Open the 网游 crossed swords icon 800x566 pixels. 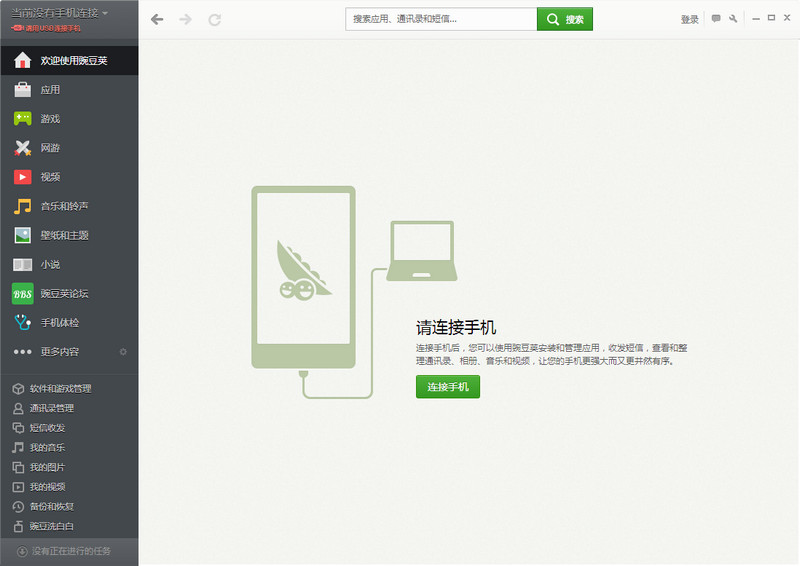22,148
